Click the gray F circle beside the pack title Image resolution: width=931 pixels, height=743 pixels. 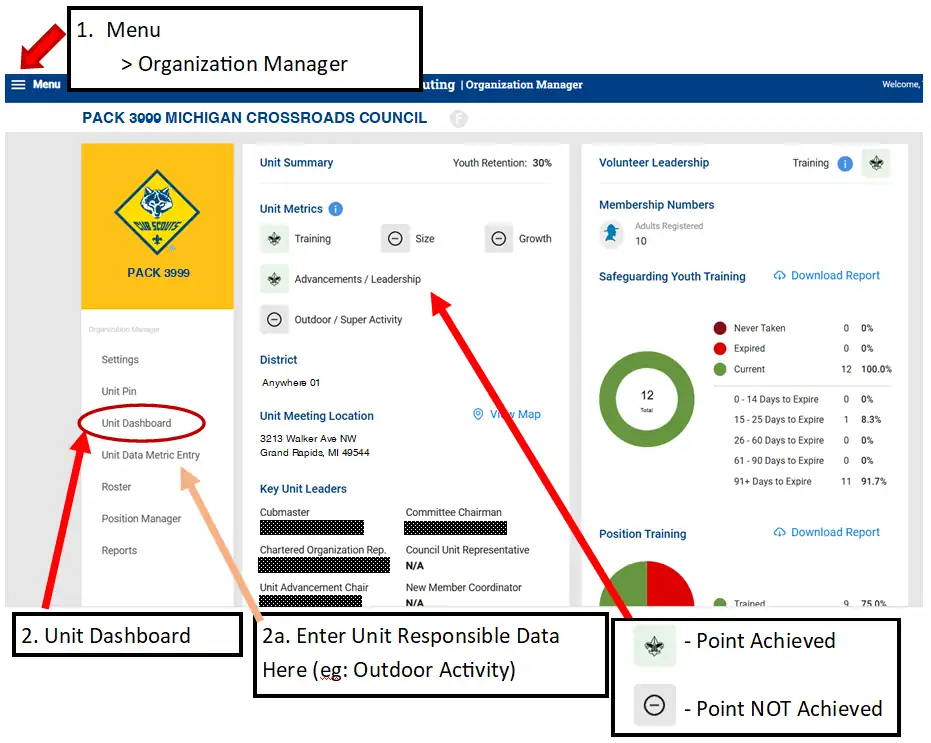coord(458,119)
